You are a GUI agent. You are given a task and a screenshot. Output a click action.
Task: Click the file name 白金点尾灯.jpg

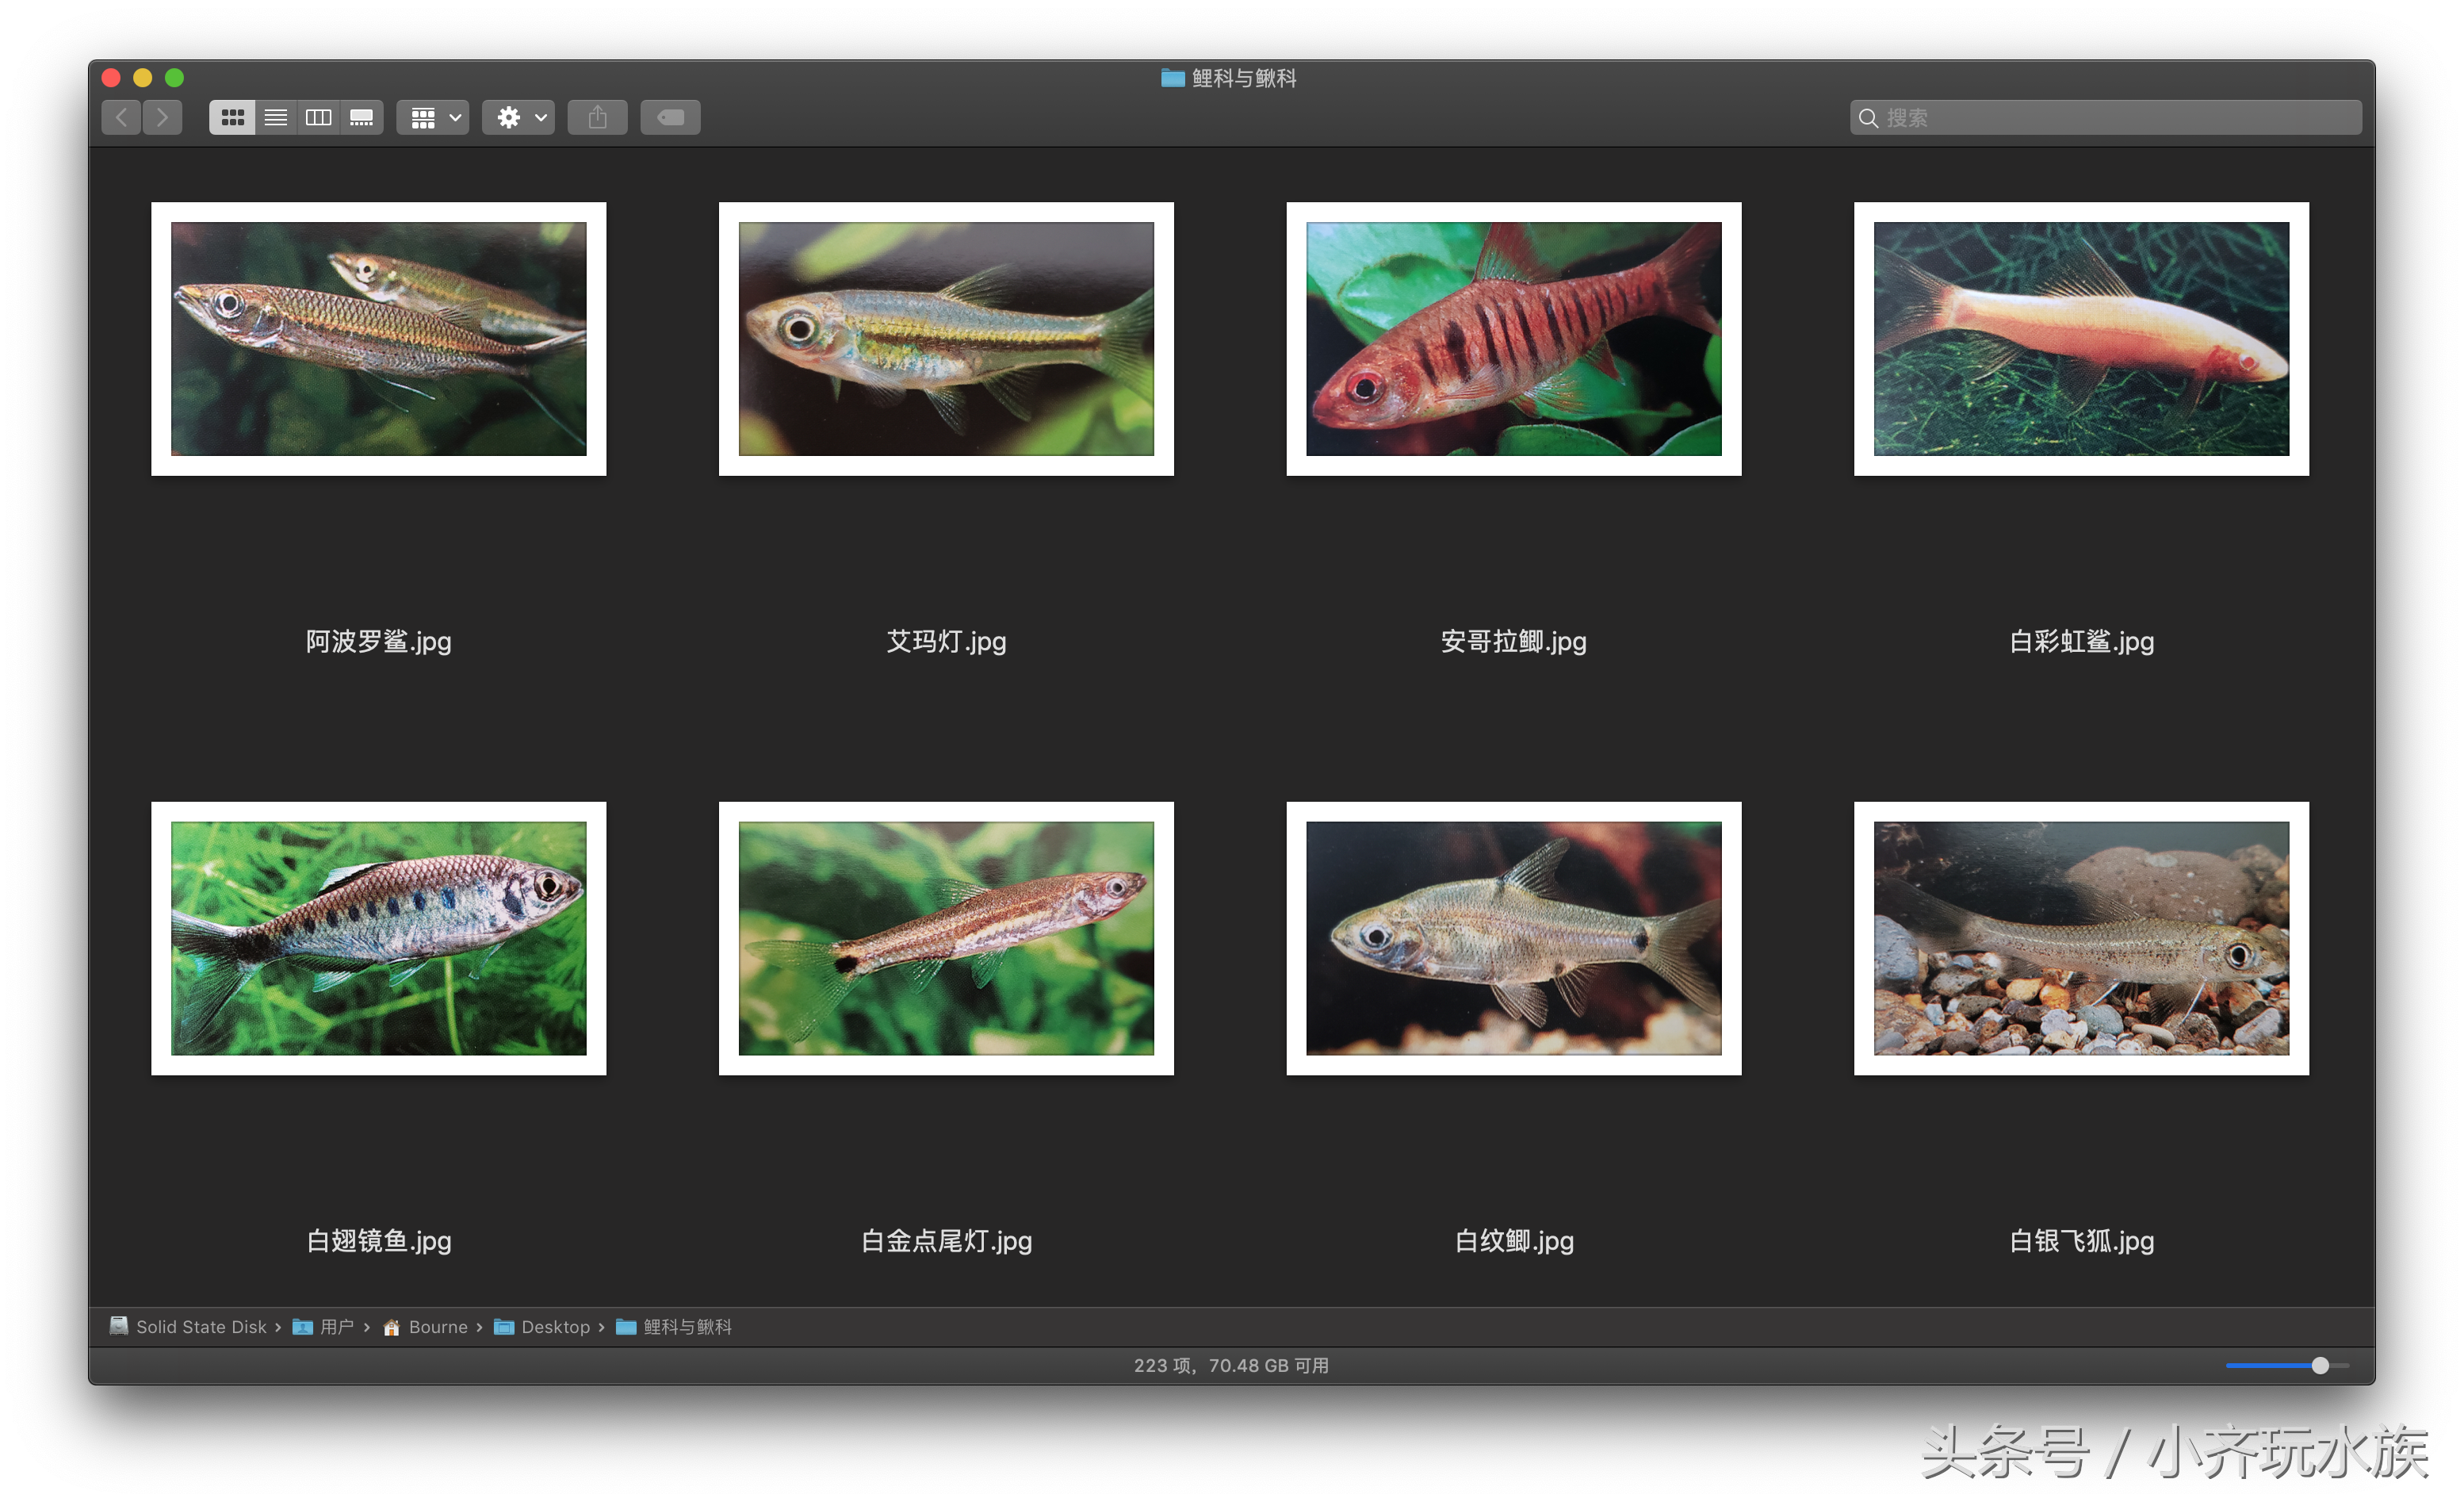946,1242
